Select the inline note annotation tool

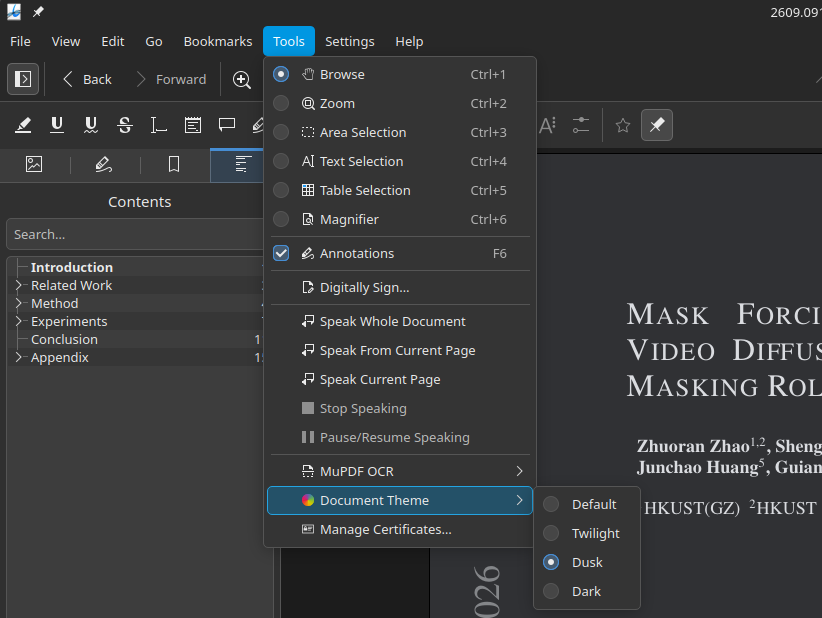click(192, 125)
